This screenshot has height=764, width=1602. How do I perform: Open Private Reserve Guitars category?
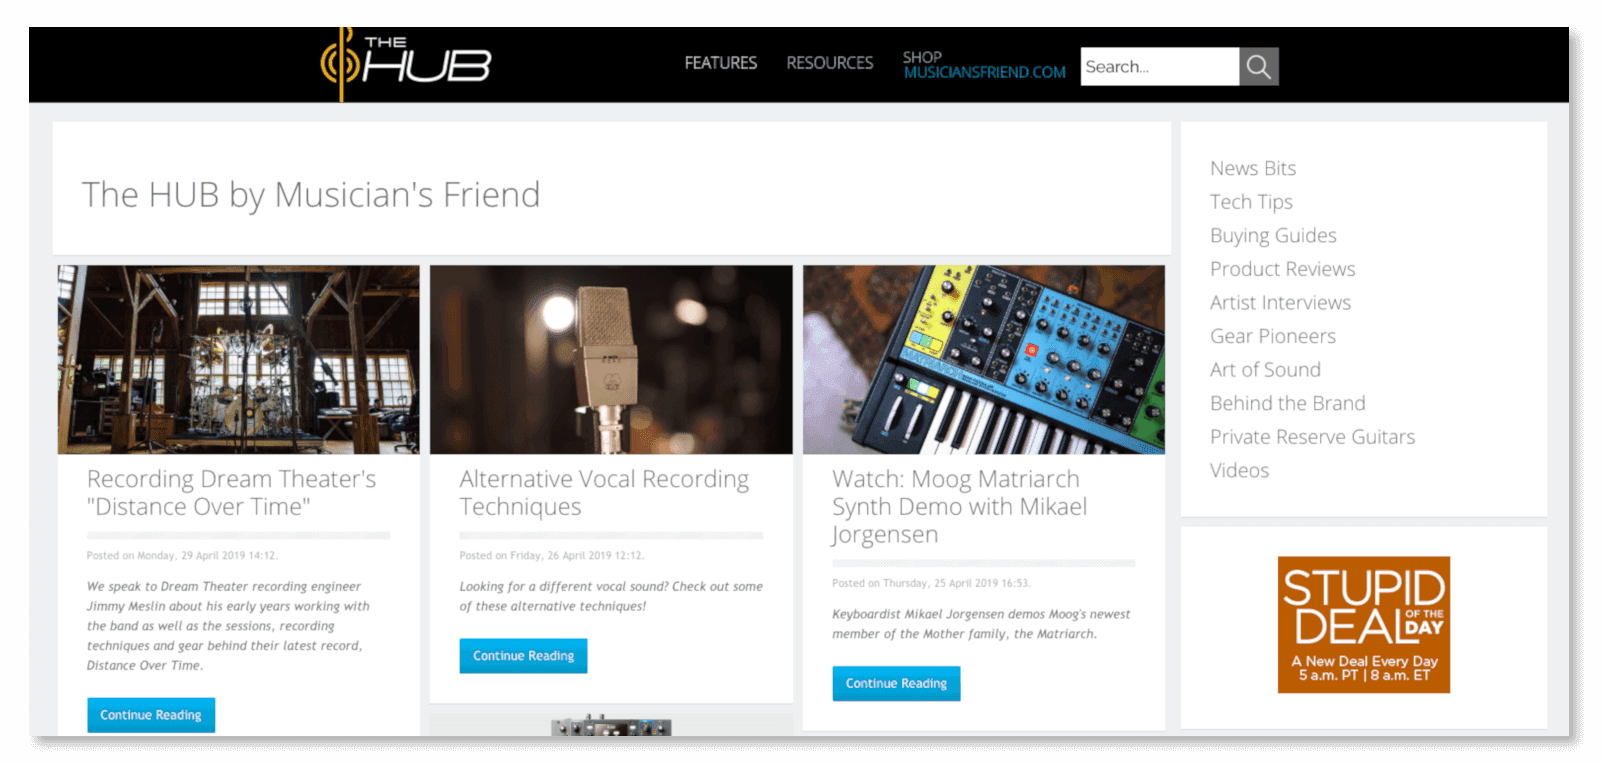(x=1312, y=437)
